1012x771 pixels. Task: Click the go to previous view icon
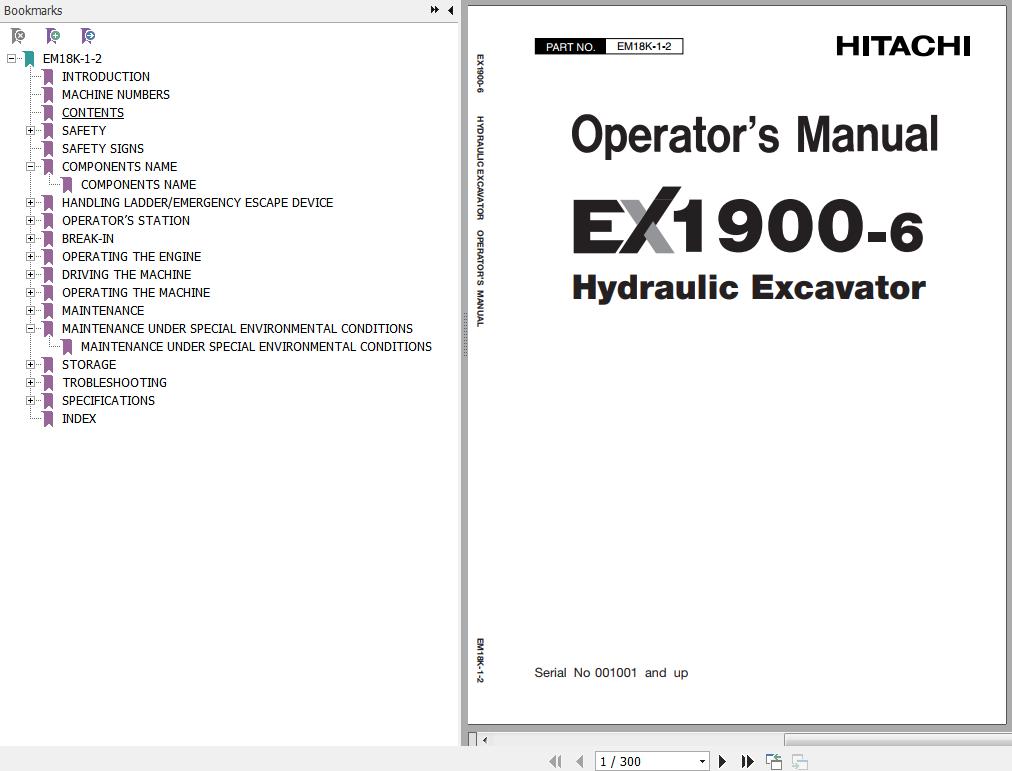[774, 761]
